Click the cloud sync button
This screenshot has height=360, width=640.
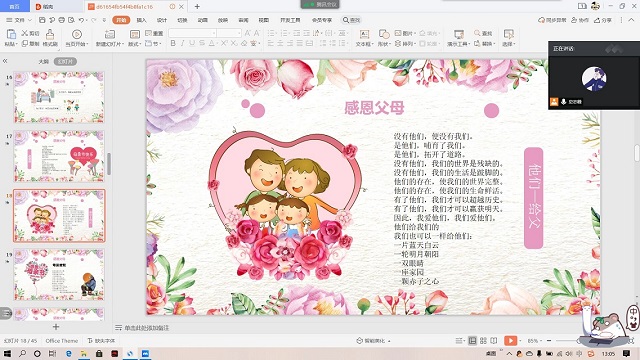pyautogui.click(x=552, y=20)
